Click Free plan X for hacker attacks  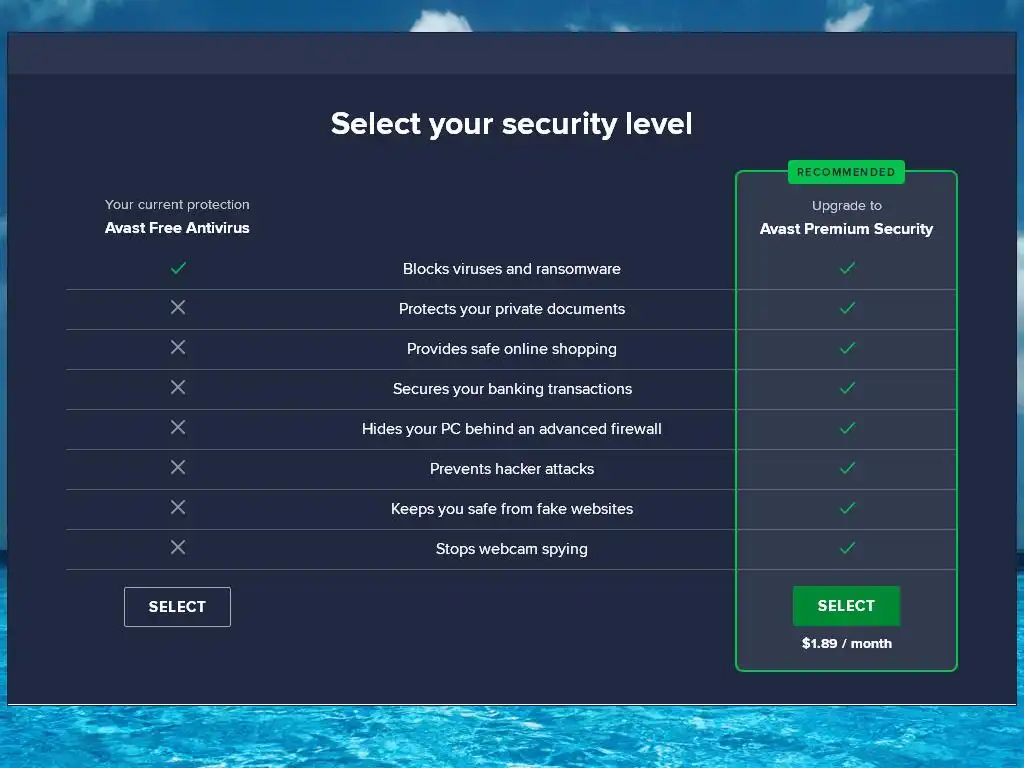[178, 468]
